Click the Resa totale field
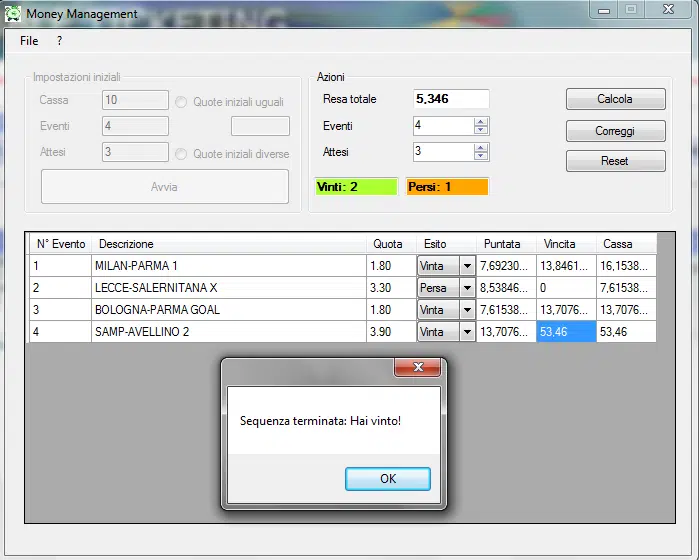Image resolution: width=699 pixels, height=560 pixels. pos(451,99)
